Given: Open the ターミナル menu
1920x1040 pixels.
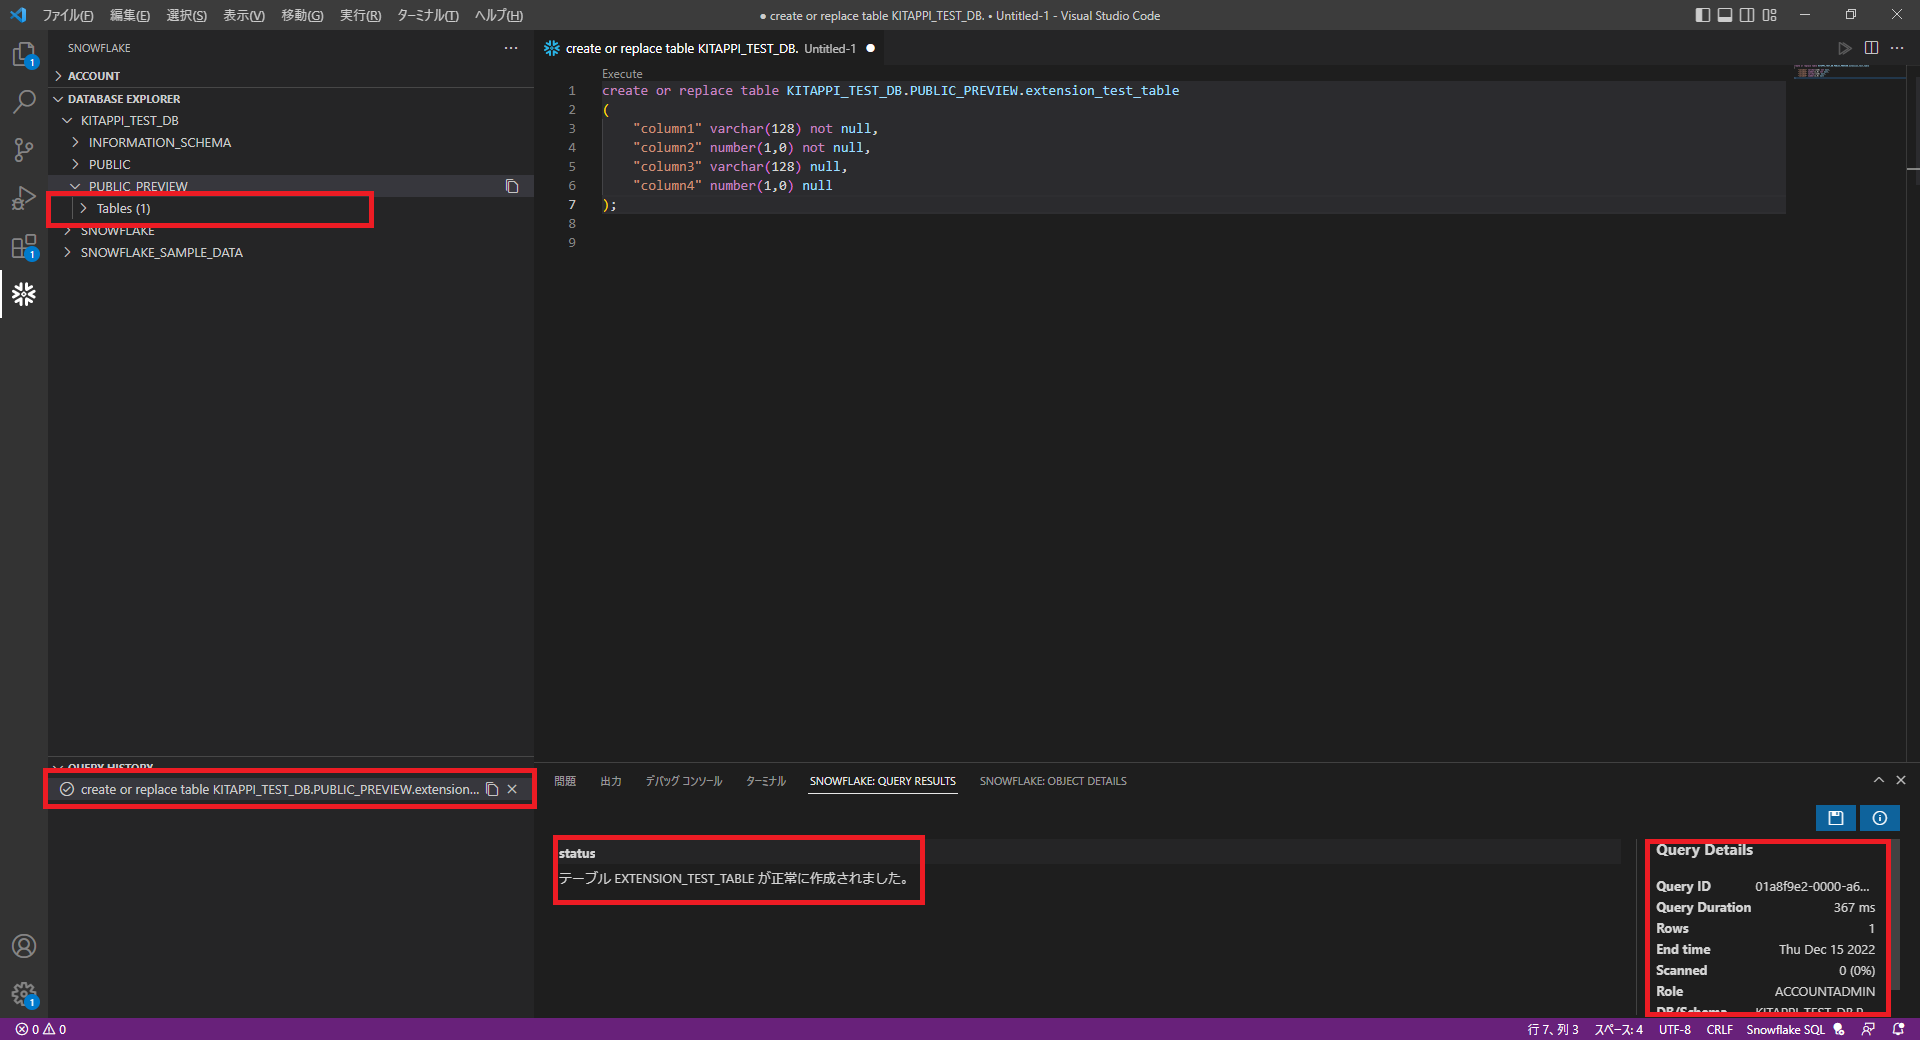Looking at the screenshot, I should click(427, 15).
